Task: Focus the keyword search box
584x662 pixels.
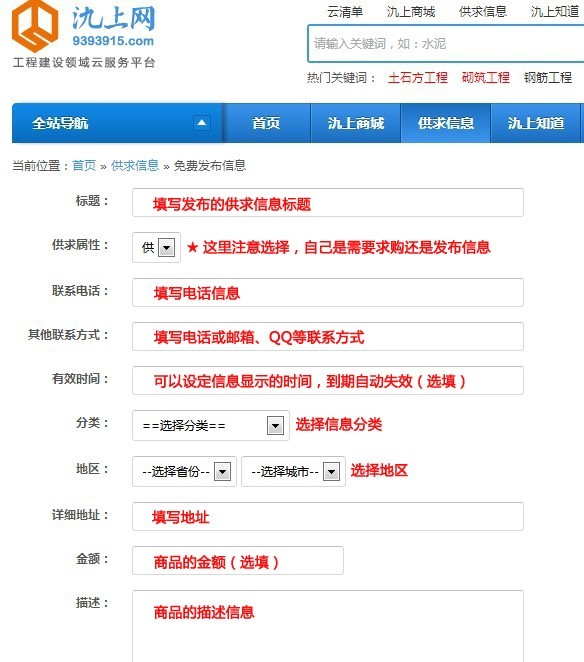Action: click(445, 43)
